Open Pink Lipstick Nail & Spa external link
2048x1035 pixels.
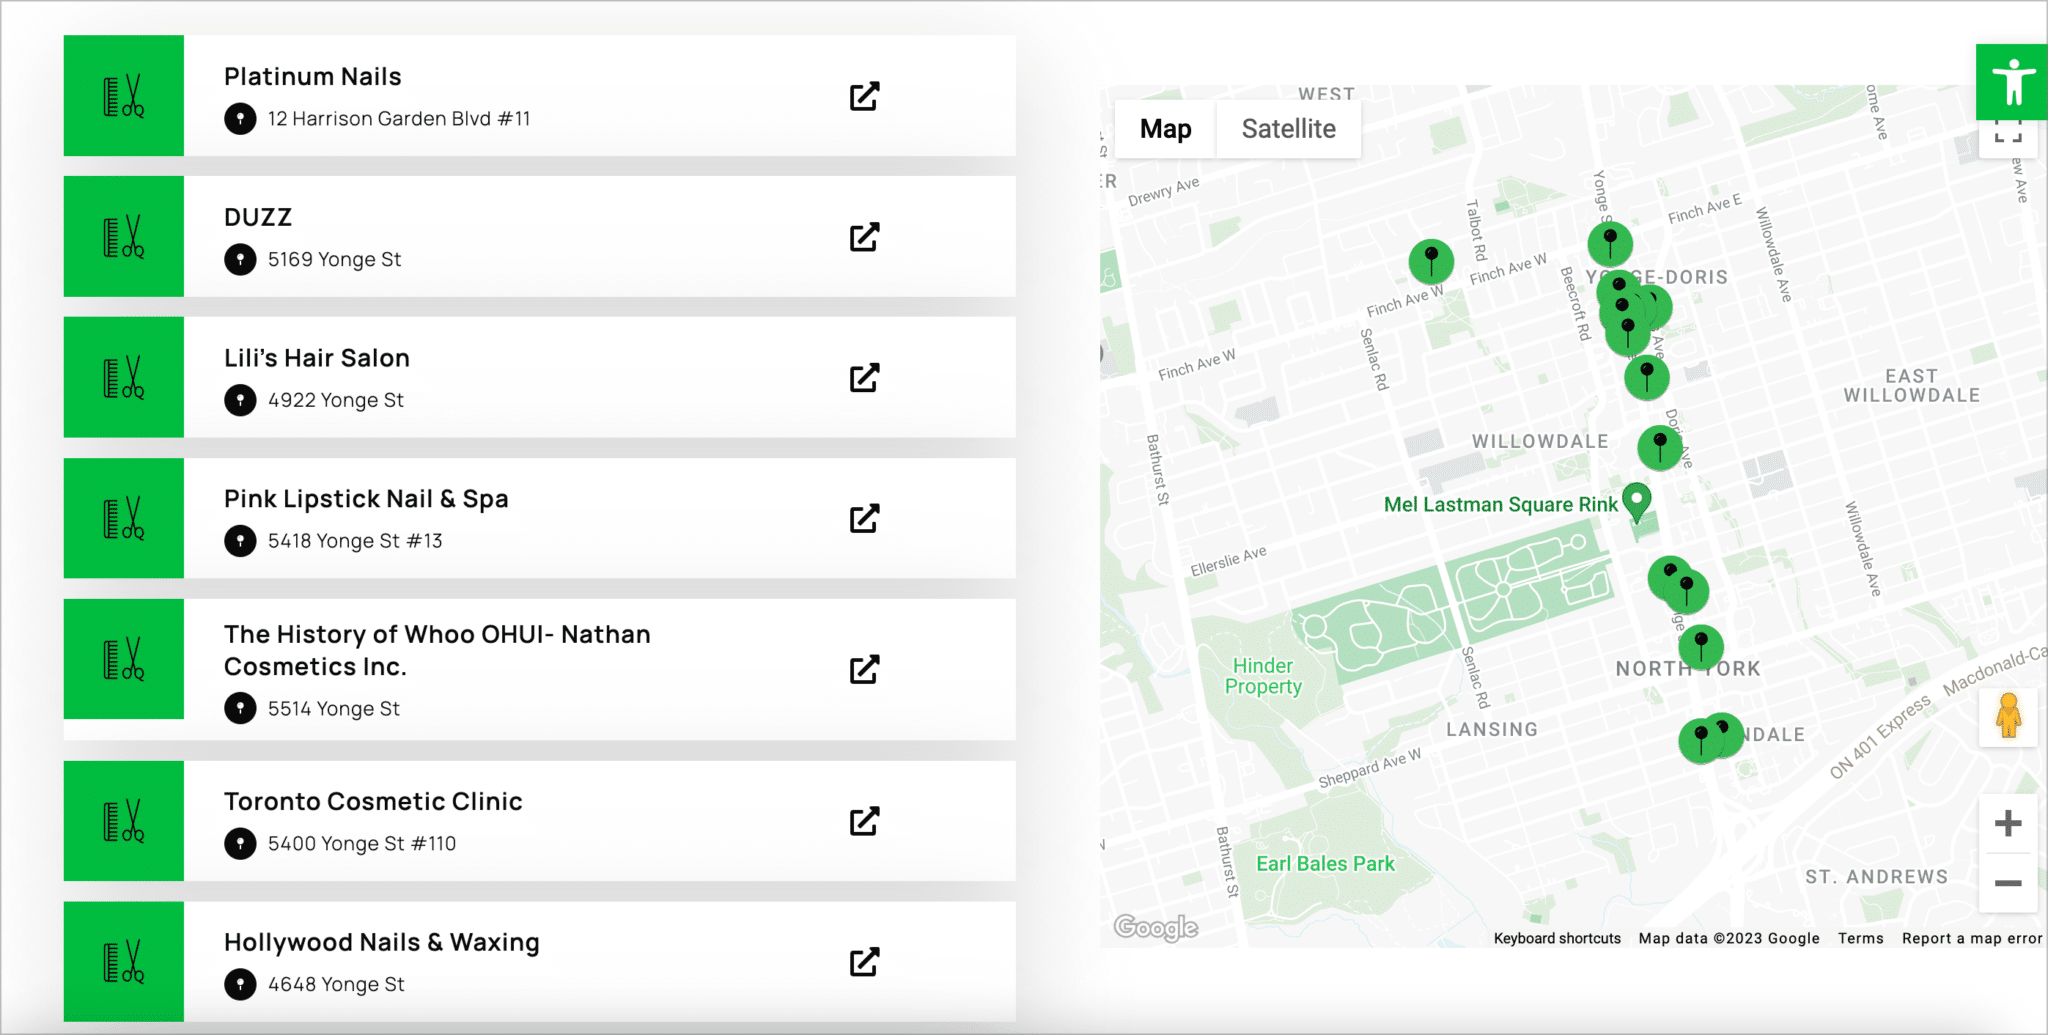[x=865, y=518]
